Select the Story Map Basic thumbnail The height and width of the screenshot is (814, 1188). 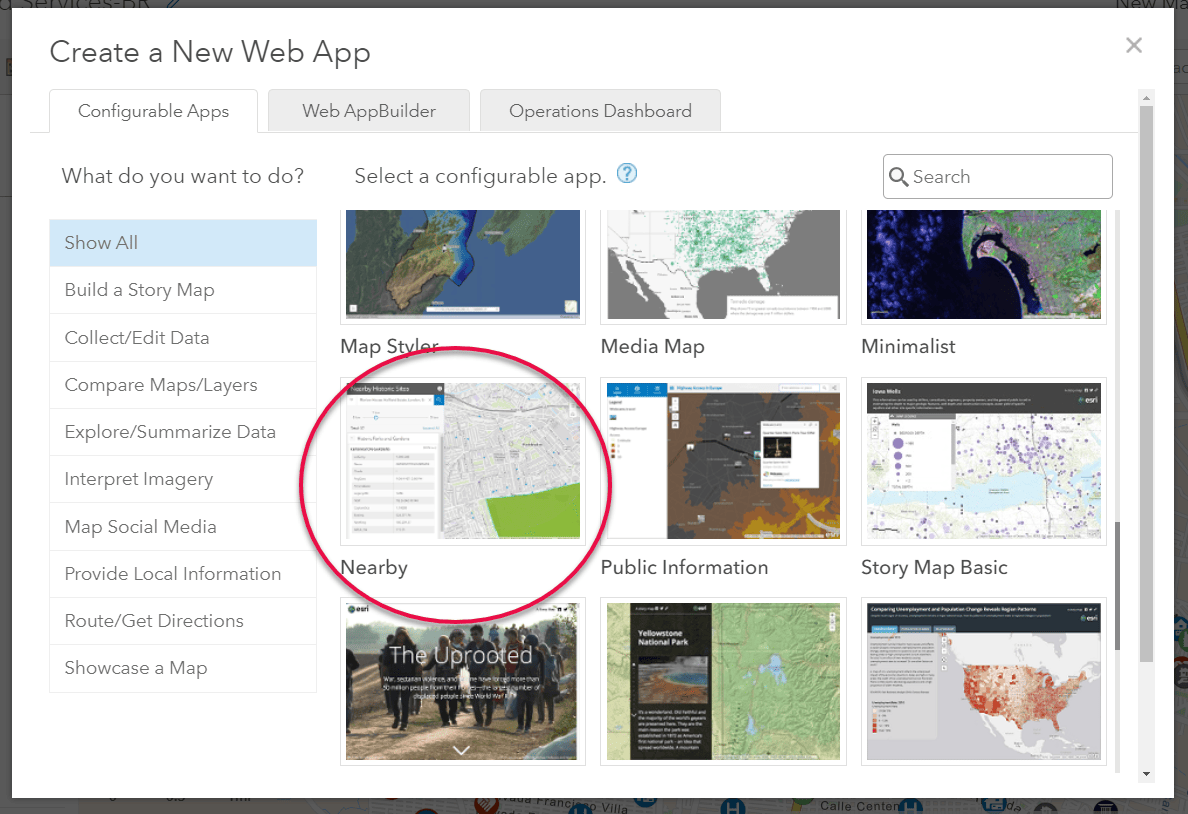click(x=983, y=461)
